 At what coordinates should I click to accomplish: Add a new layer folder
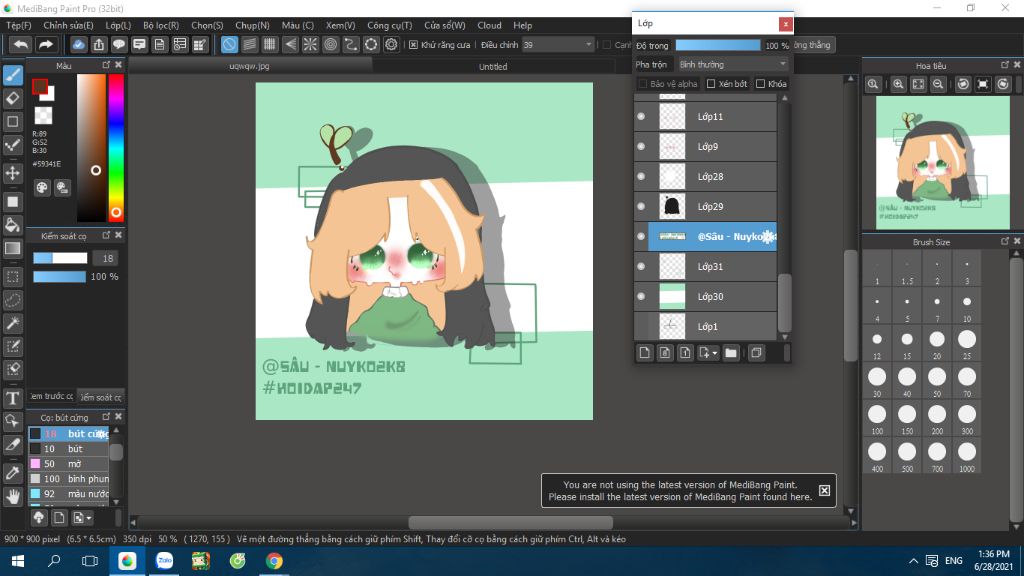[x=731, y=353]
